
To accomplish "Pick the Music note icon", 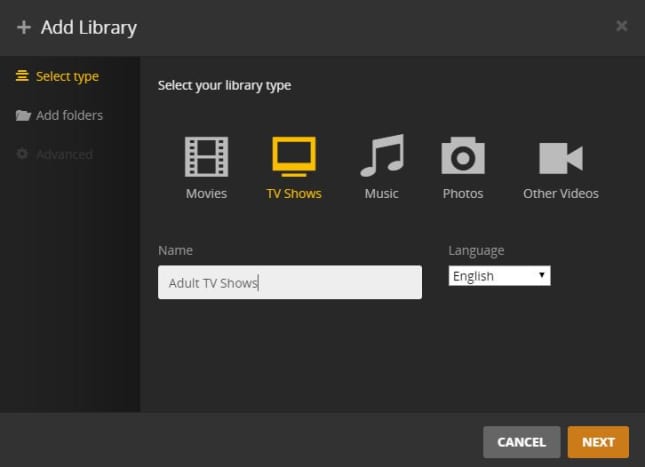I will 383,156.
